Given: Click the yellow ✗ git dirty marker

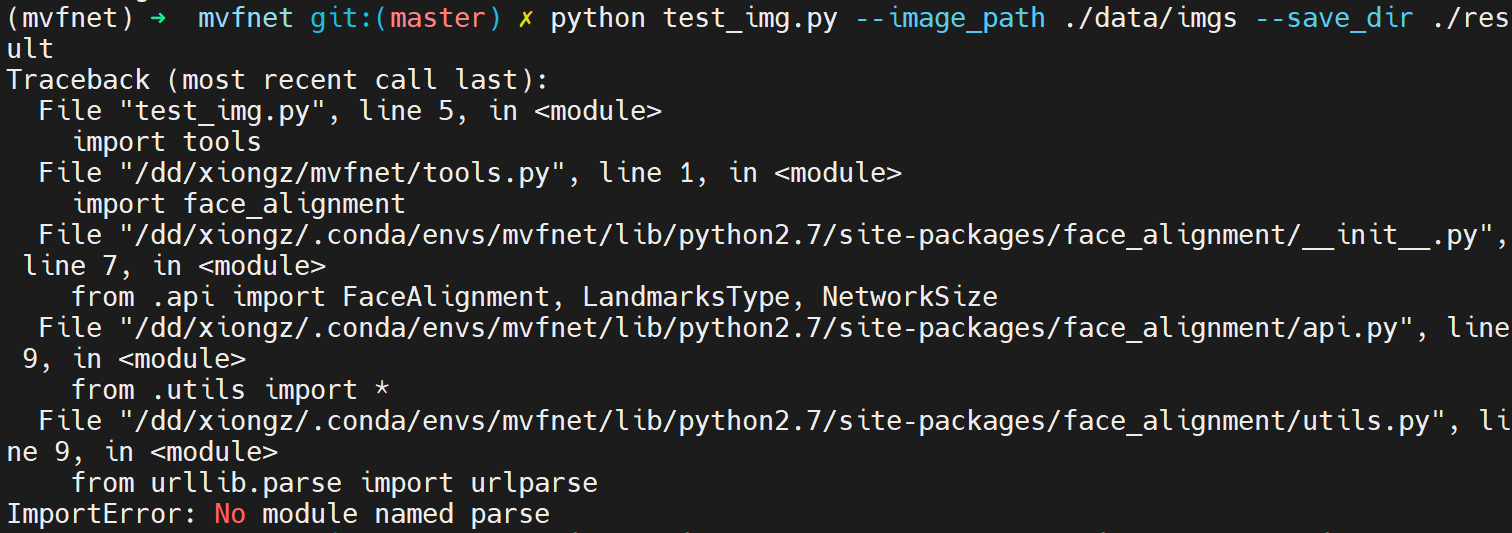Looking at the screenshot, I should (x=524, y=18).
